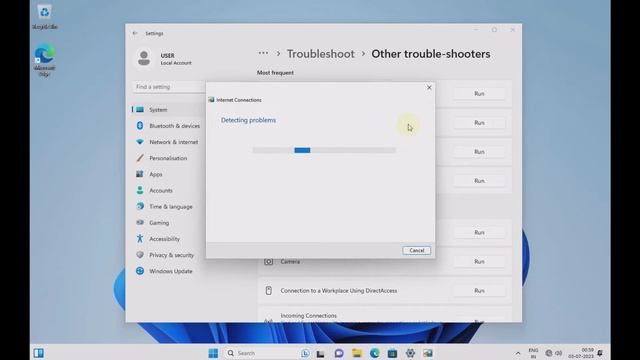Viewport: 640px width, 360px height.
Task: Open network and volume quick settings
Action: click(554, 353)
